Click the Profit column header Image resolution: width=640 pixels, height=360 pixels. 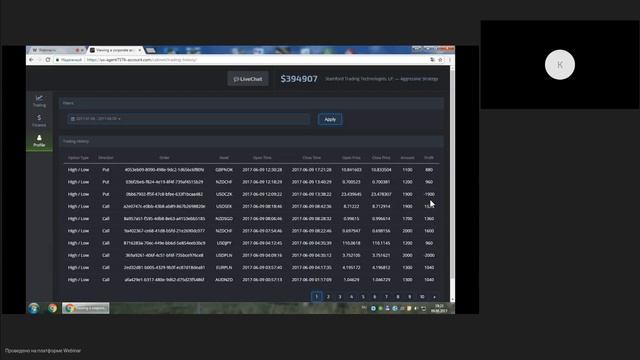click(x=429, y=158)
